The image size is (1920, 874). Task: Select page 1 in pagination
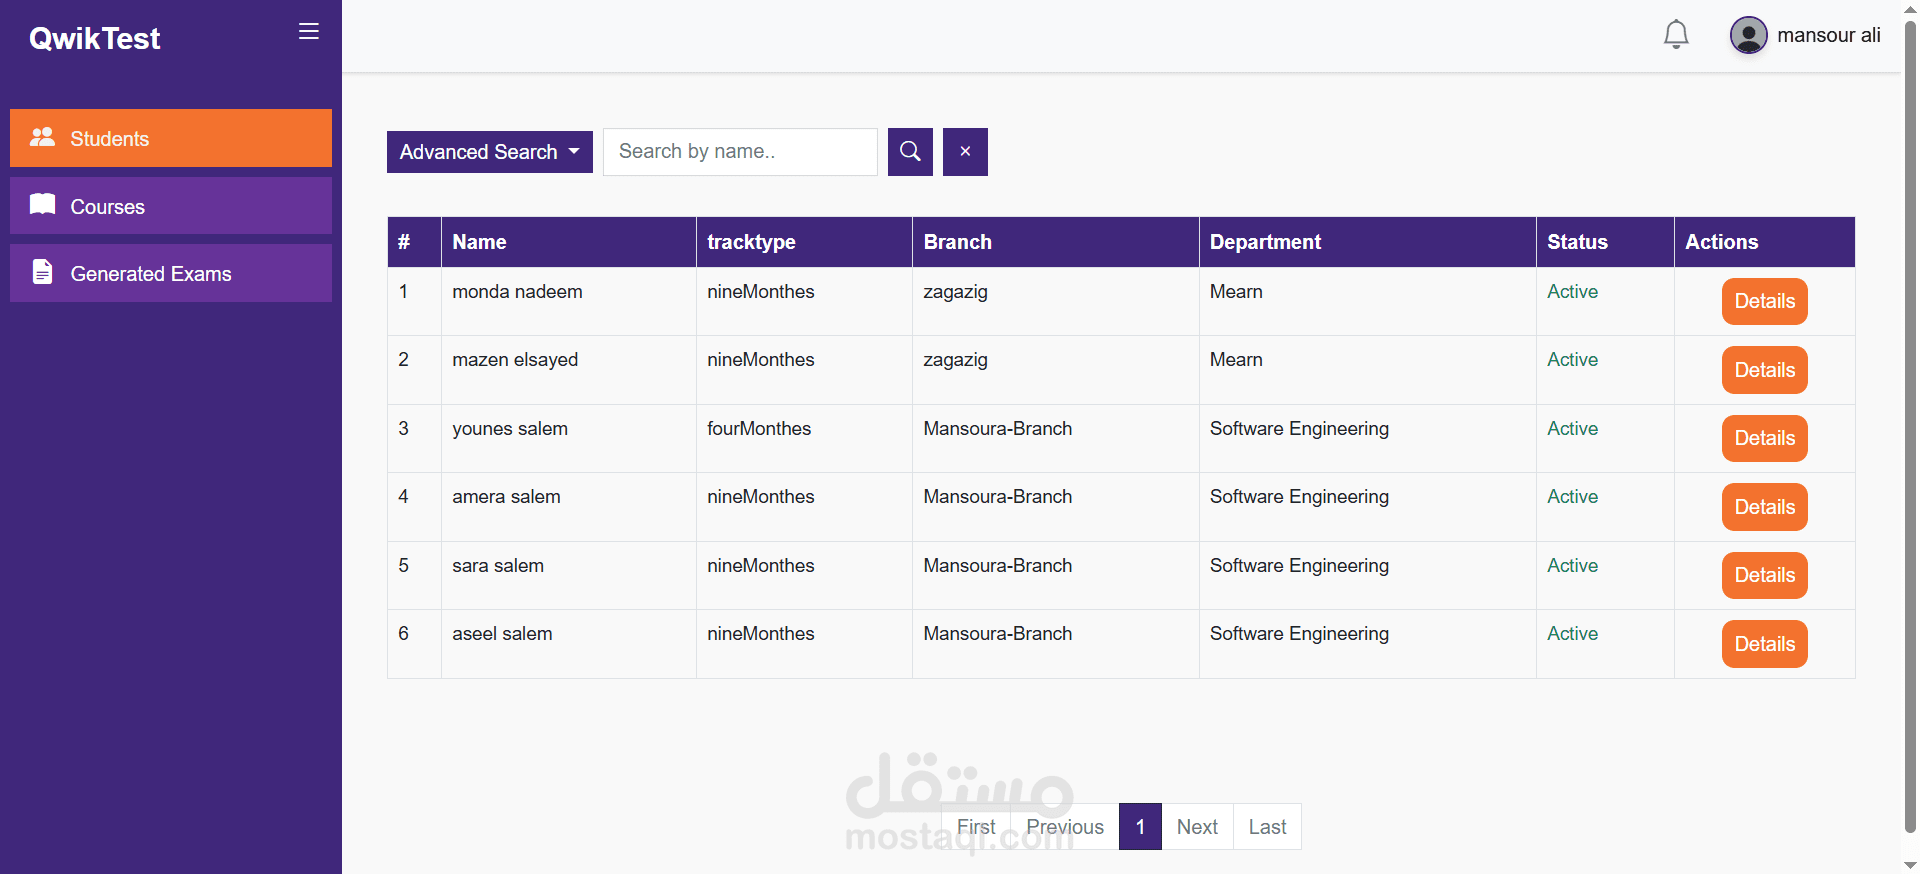coord(1140,827)
